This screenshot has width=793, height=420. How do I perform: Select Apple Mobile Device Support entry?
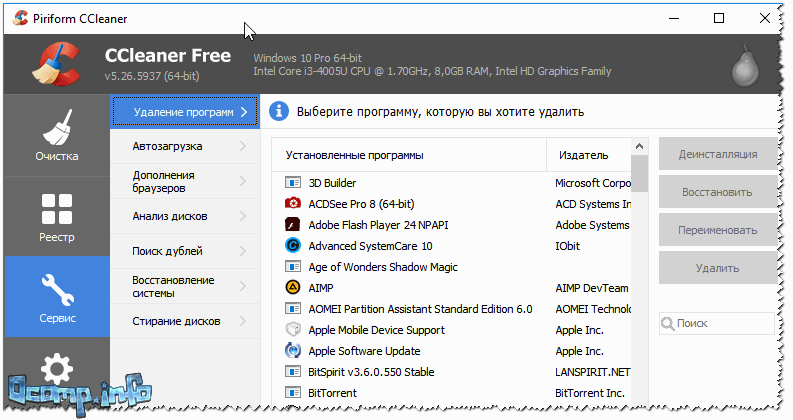coord(376,330)
